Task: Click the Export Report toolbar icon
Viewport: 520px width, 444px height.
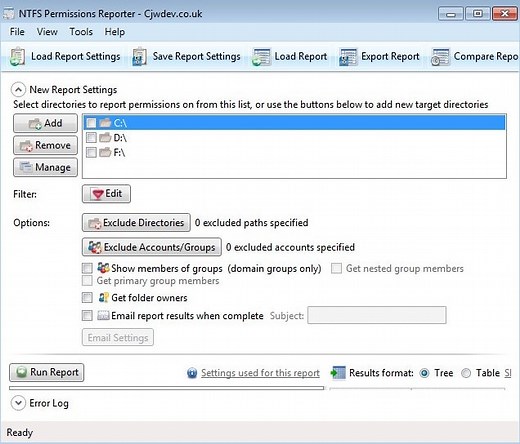Action: click(348, 57)
